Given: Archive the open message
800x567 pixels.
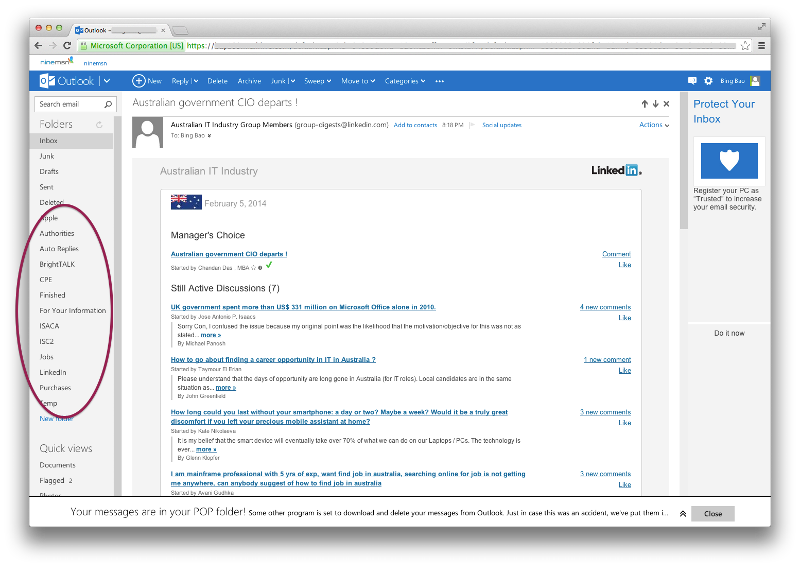Looking at the screenshot, I should pyautogui.click(x=249, y=81).
